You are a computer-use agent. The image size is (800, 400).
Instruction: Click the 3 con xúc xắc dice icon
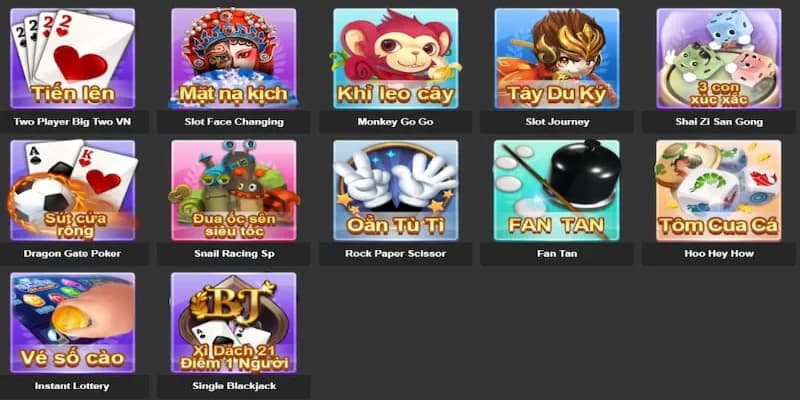point(718,58)
